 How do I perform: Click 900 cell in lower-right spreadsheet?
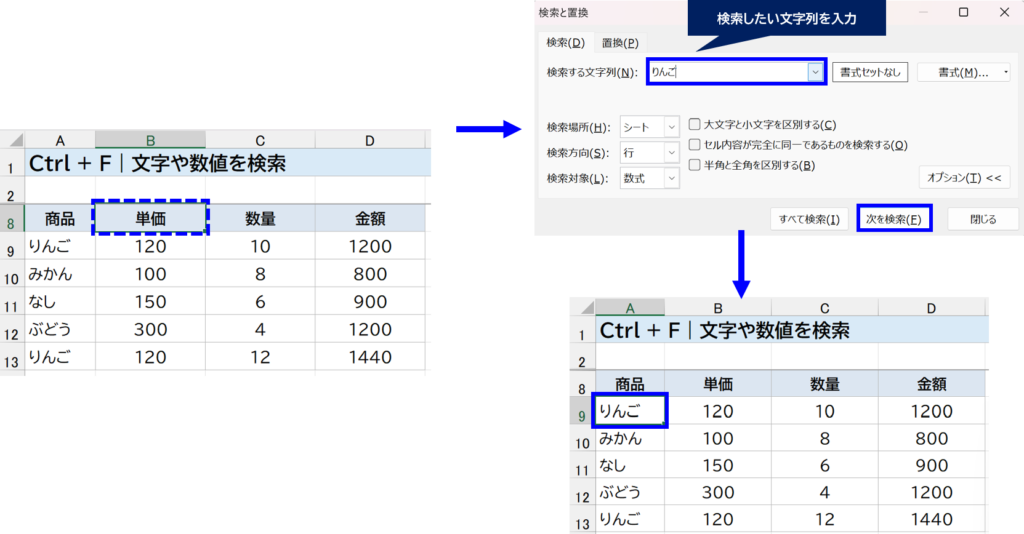coord(931,465)
